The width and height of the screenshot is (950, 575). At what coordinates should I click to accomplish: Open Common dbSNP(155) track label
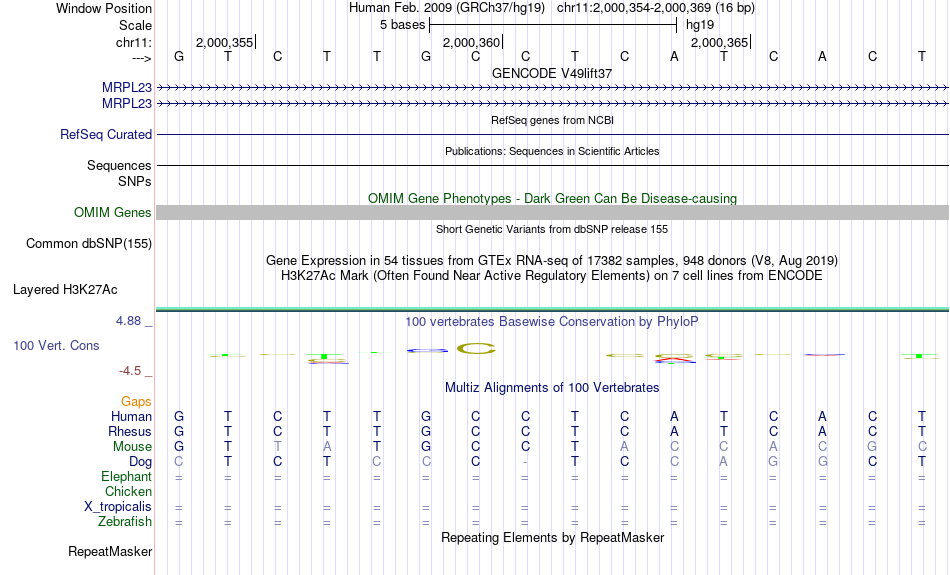tap(89, 244)
